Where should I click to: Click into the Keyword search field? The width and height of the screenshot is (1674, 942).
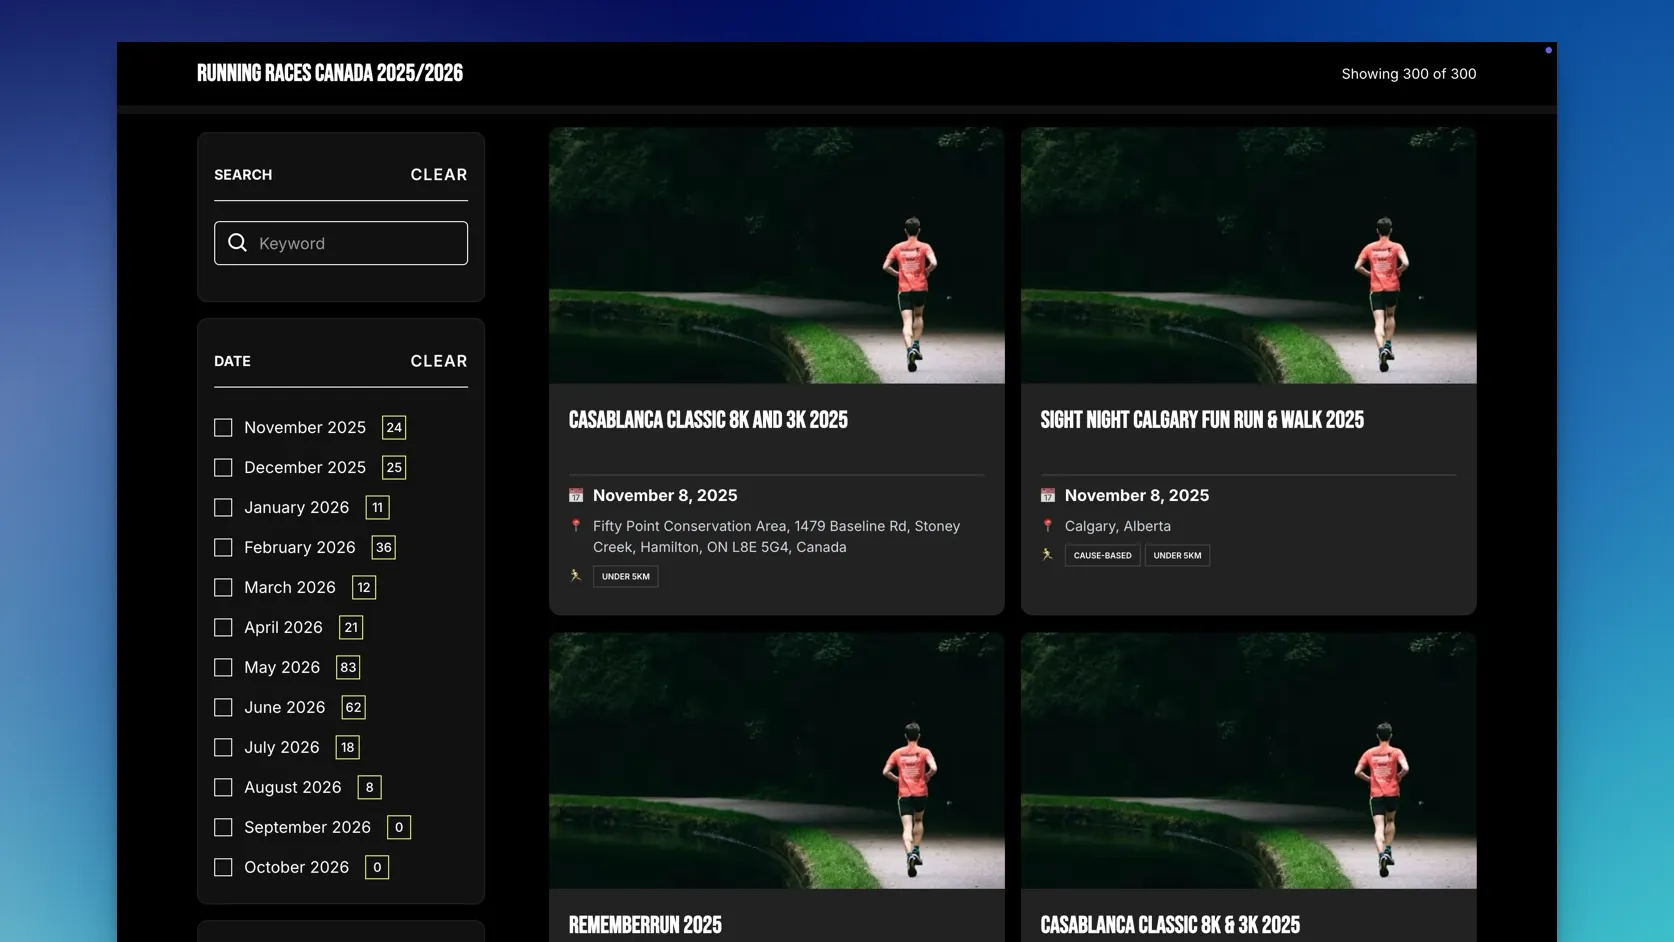click(x=341, y=243)
